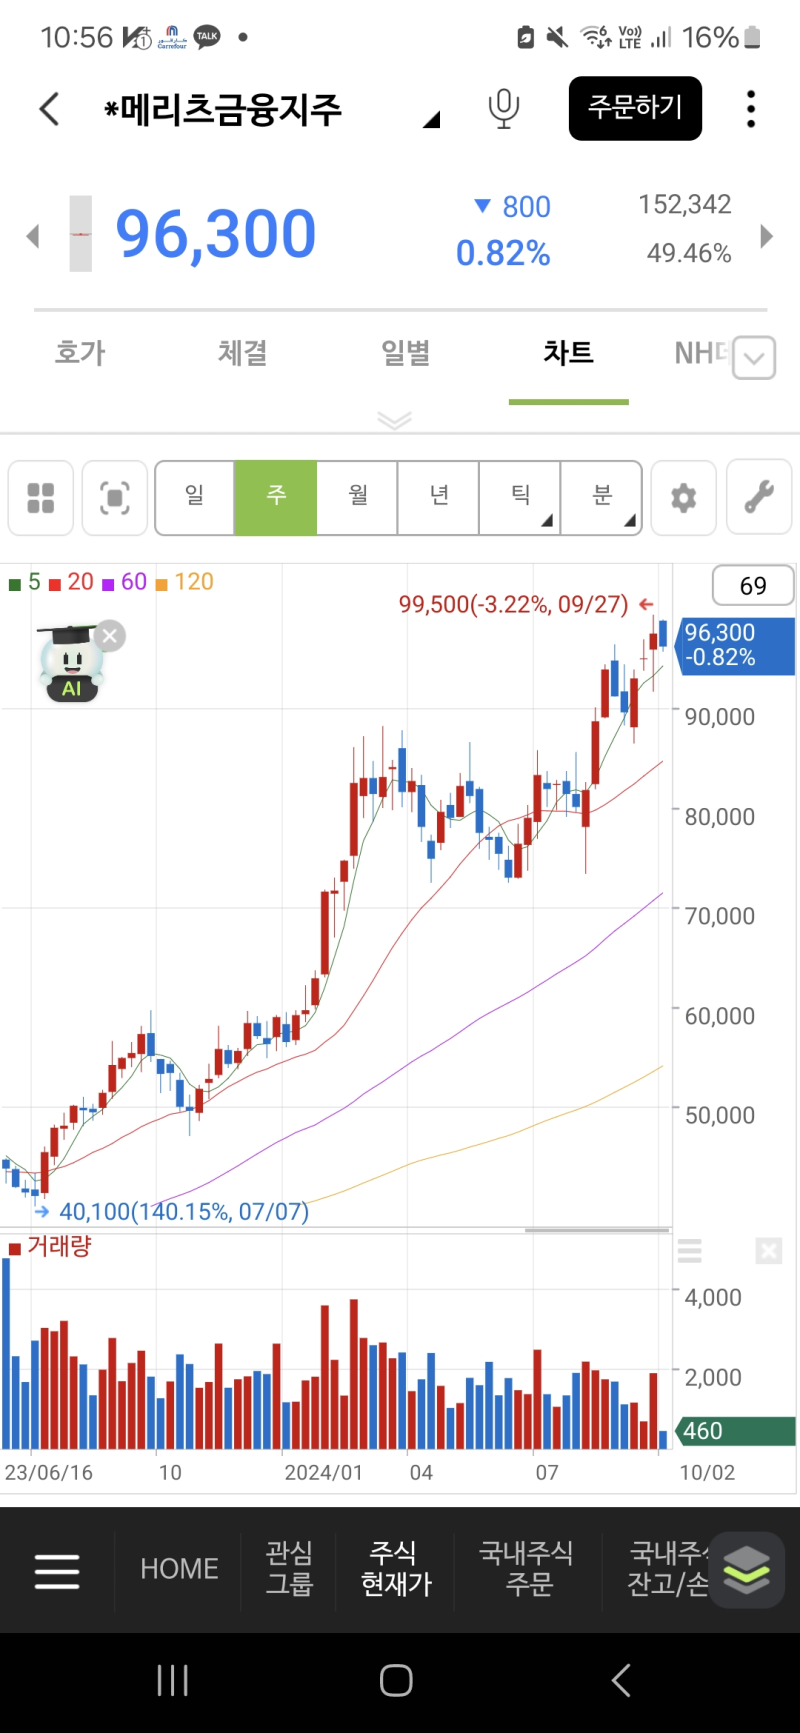The height and width of the screenshot is (1733, 800).
Task: Open chart settings gear icon
Action: [x=683, y=498]
